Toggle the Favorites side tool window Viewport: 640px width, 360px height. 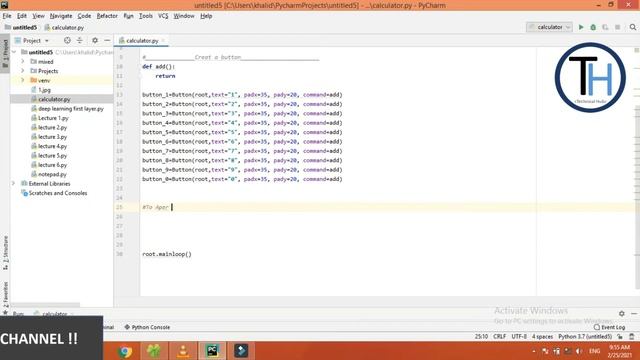click(x=5, y=297)
